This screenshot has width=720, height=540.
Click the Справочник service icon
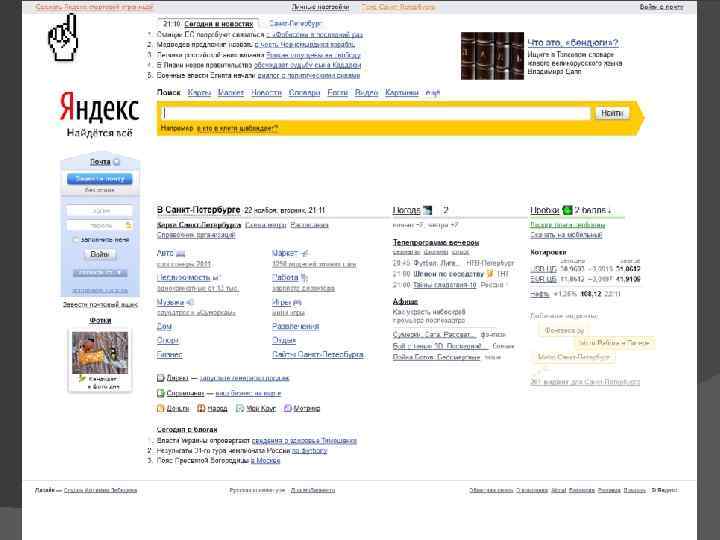pos(161,393)
